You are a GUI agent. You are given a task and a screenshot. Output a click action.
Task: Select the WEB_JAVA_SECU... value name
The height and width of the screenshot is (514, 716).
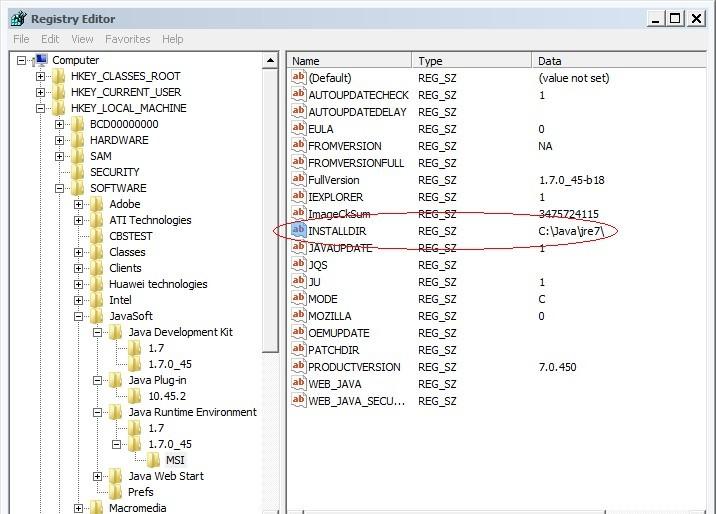tap(357, 401)
